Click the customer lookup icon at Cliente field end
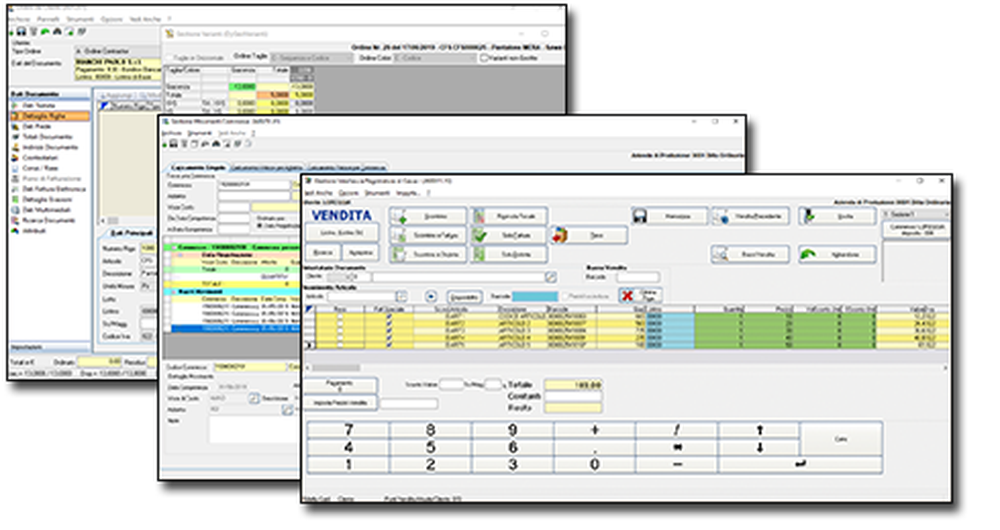This screenshot has height=530, width=1000. 550,277
